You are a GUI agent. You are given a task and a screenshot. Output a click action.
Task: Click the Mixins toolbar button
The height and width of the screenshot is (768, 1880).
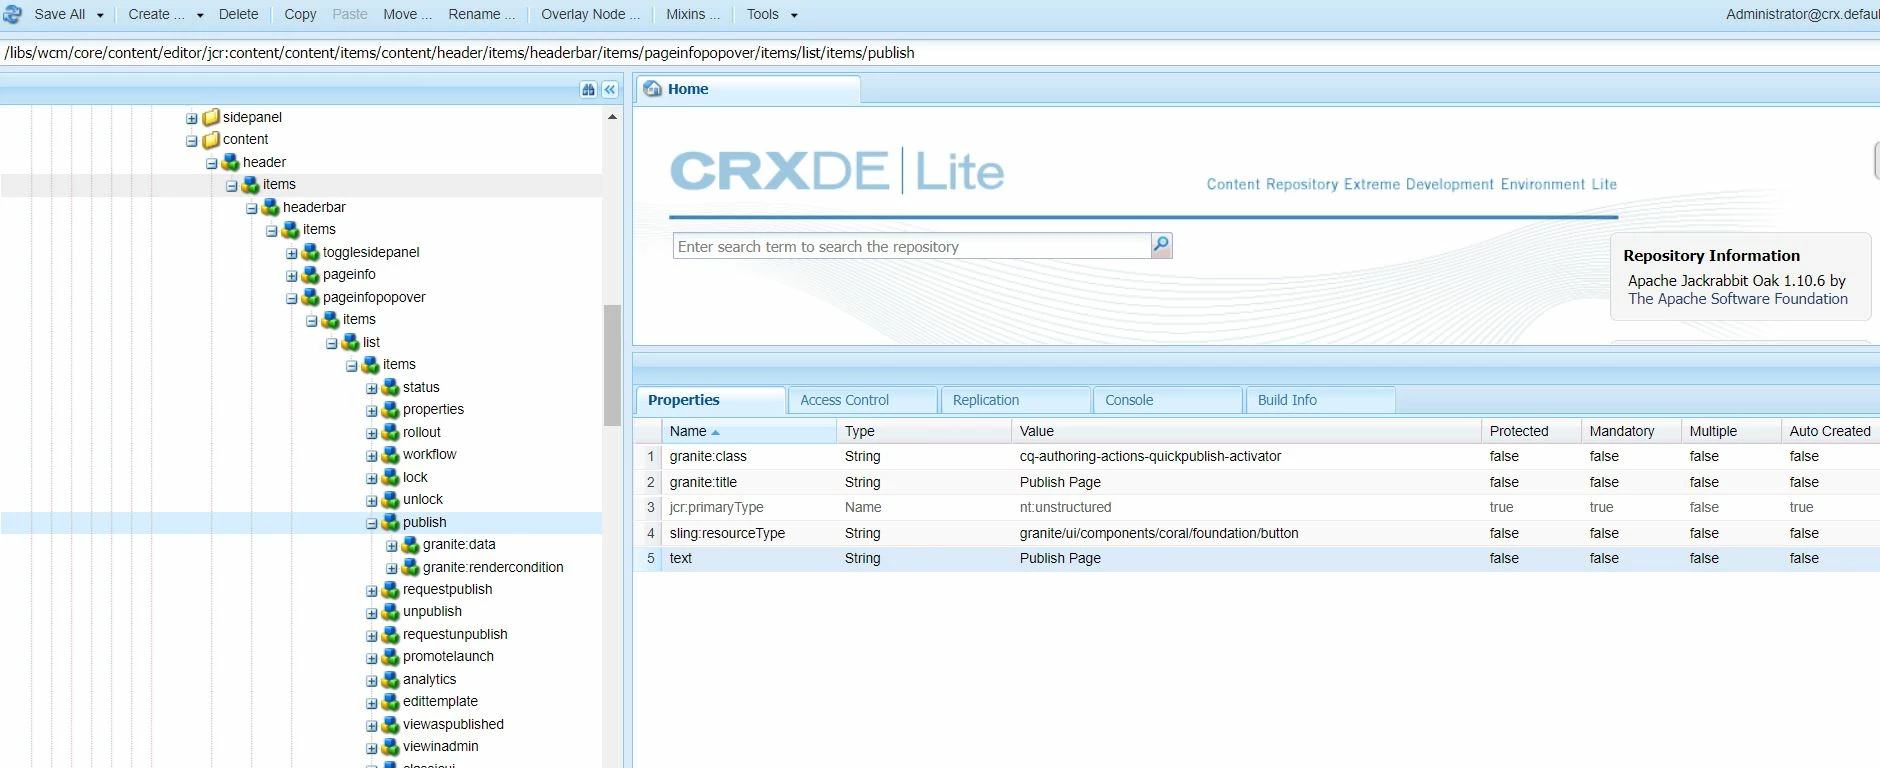pyautogui.click(x=693, y=14)
